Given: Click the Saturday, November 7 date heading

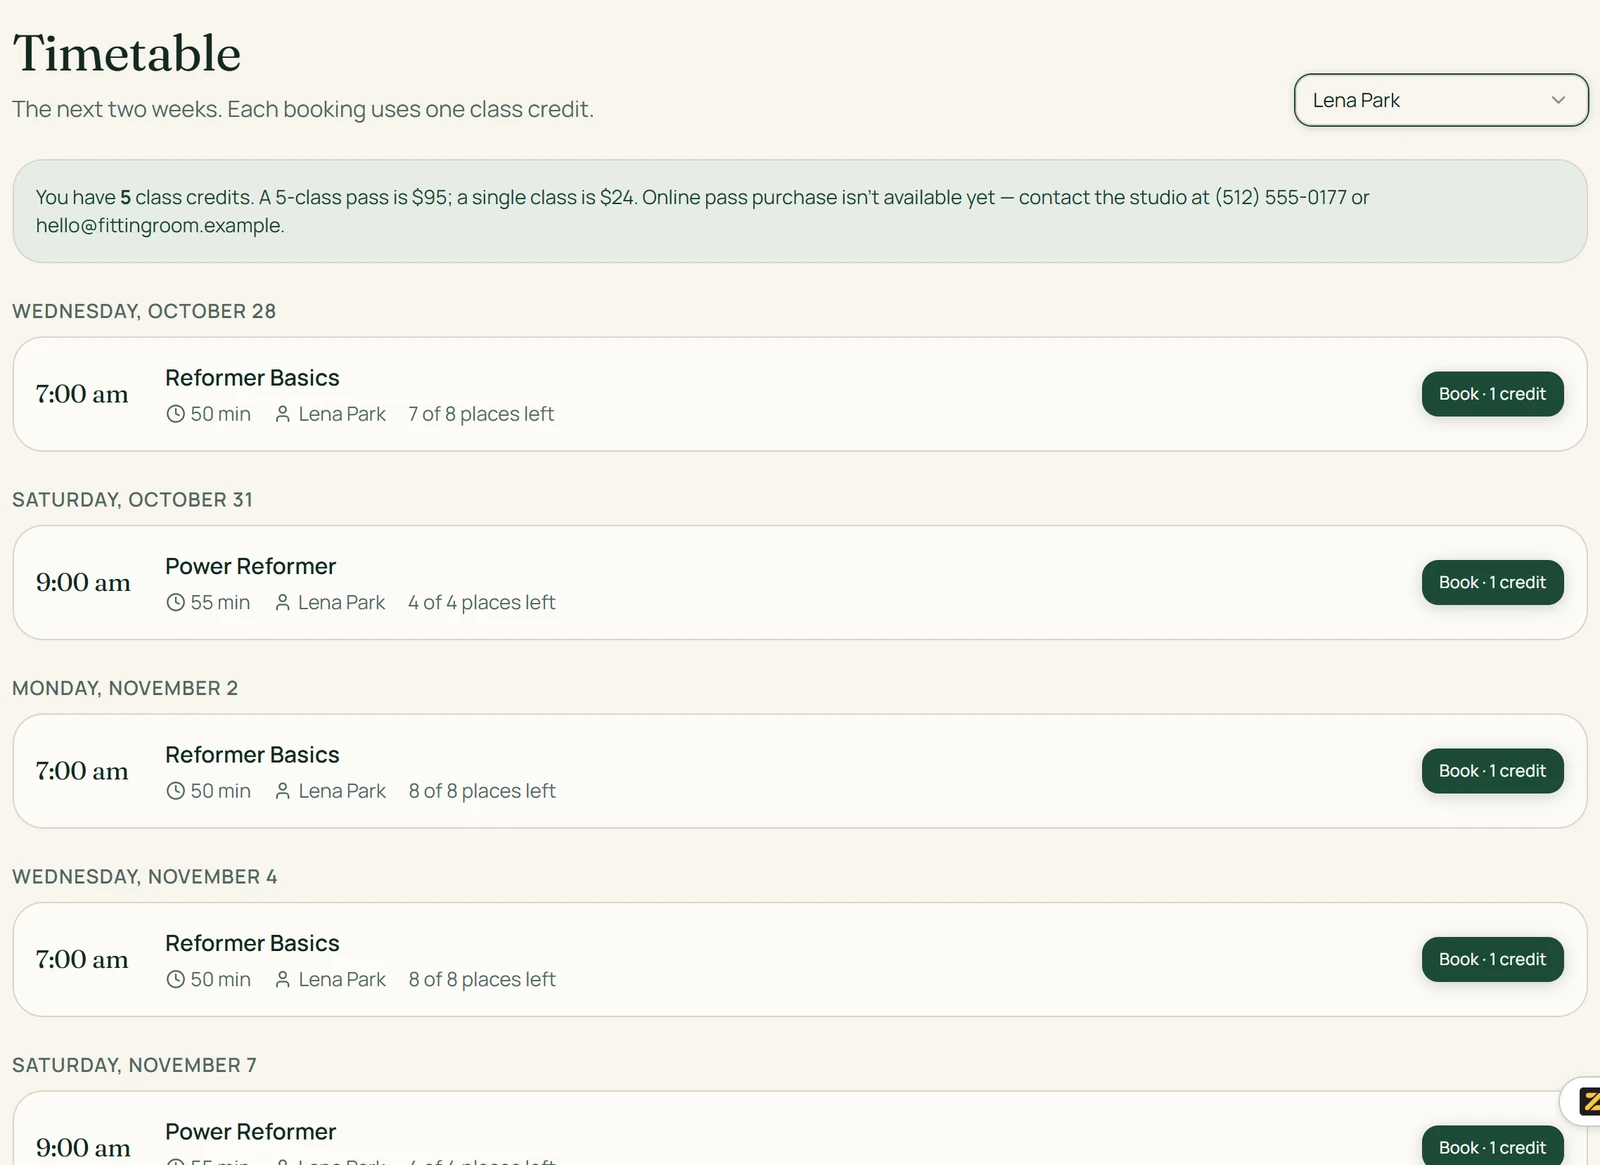Looking at the screenshot, I should pos(134,1065).
